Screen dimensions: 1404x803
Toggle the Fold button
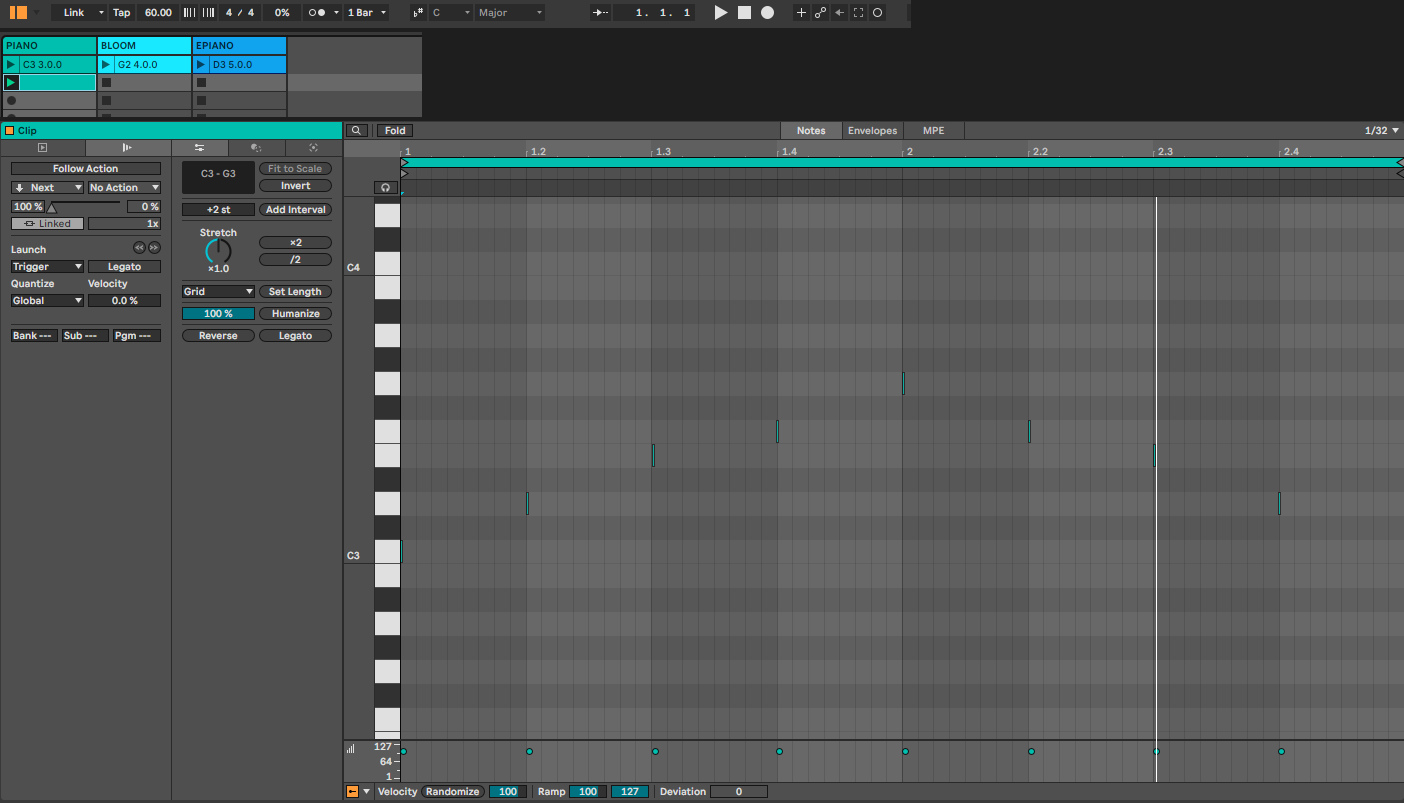pyautogui.click(x=395, y=130)
